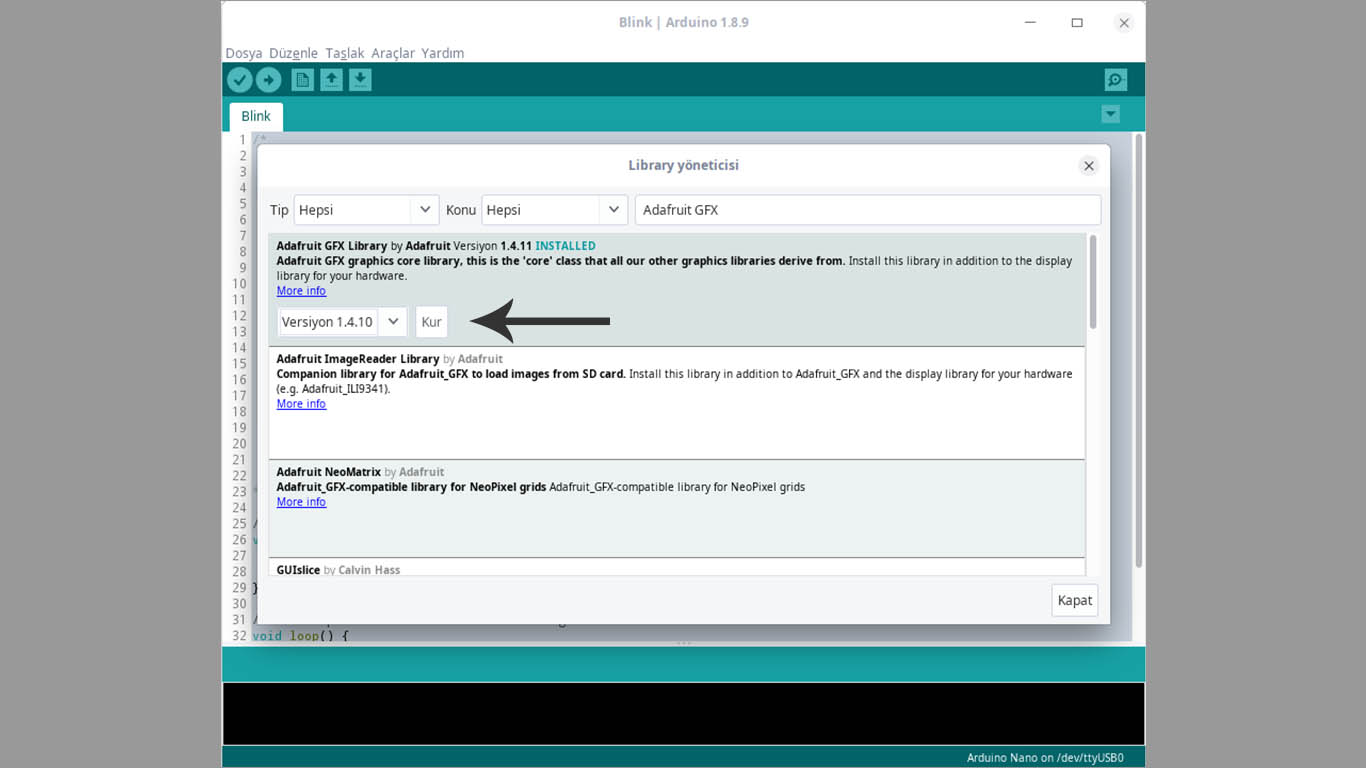Viewport: 1366px width, 768px height.
Task: Expand the Konu dropdown set to Hepsi
Action: click(554, 210)
